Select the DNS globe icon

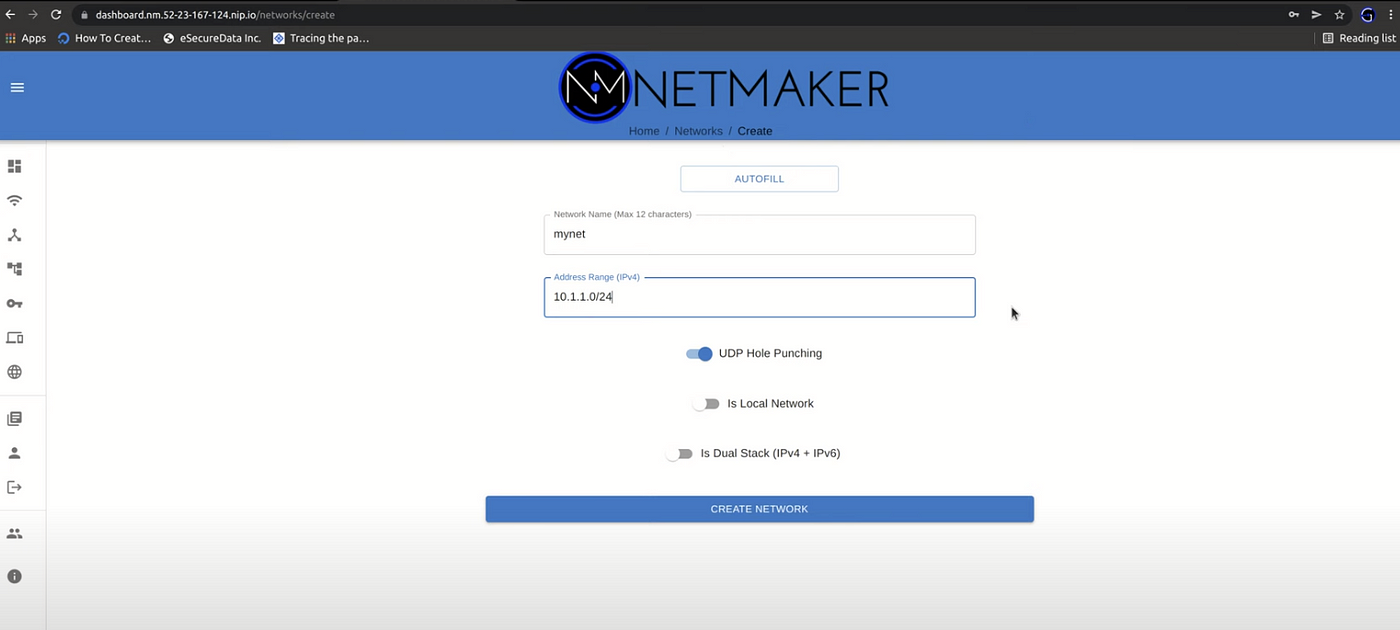click(x=14, y=371)
